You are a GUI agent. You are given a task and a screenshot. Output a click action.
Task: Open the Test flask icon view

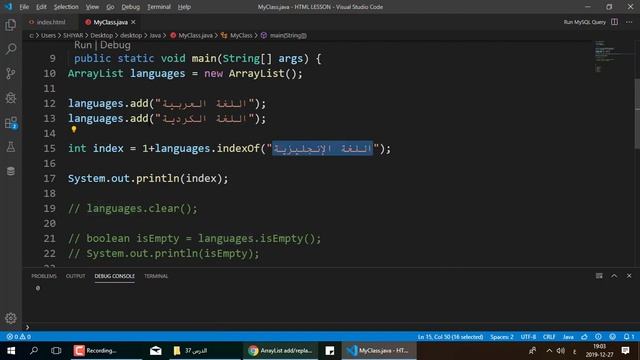[11, 147]
